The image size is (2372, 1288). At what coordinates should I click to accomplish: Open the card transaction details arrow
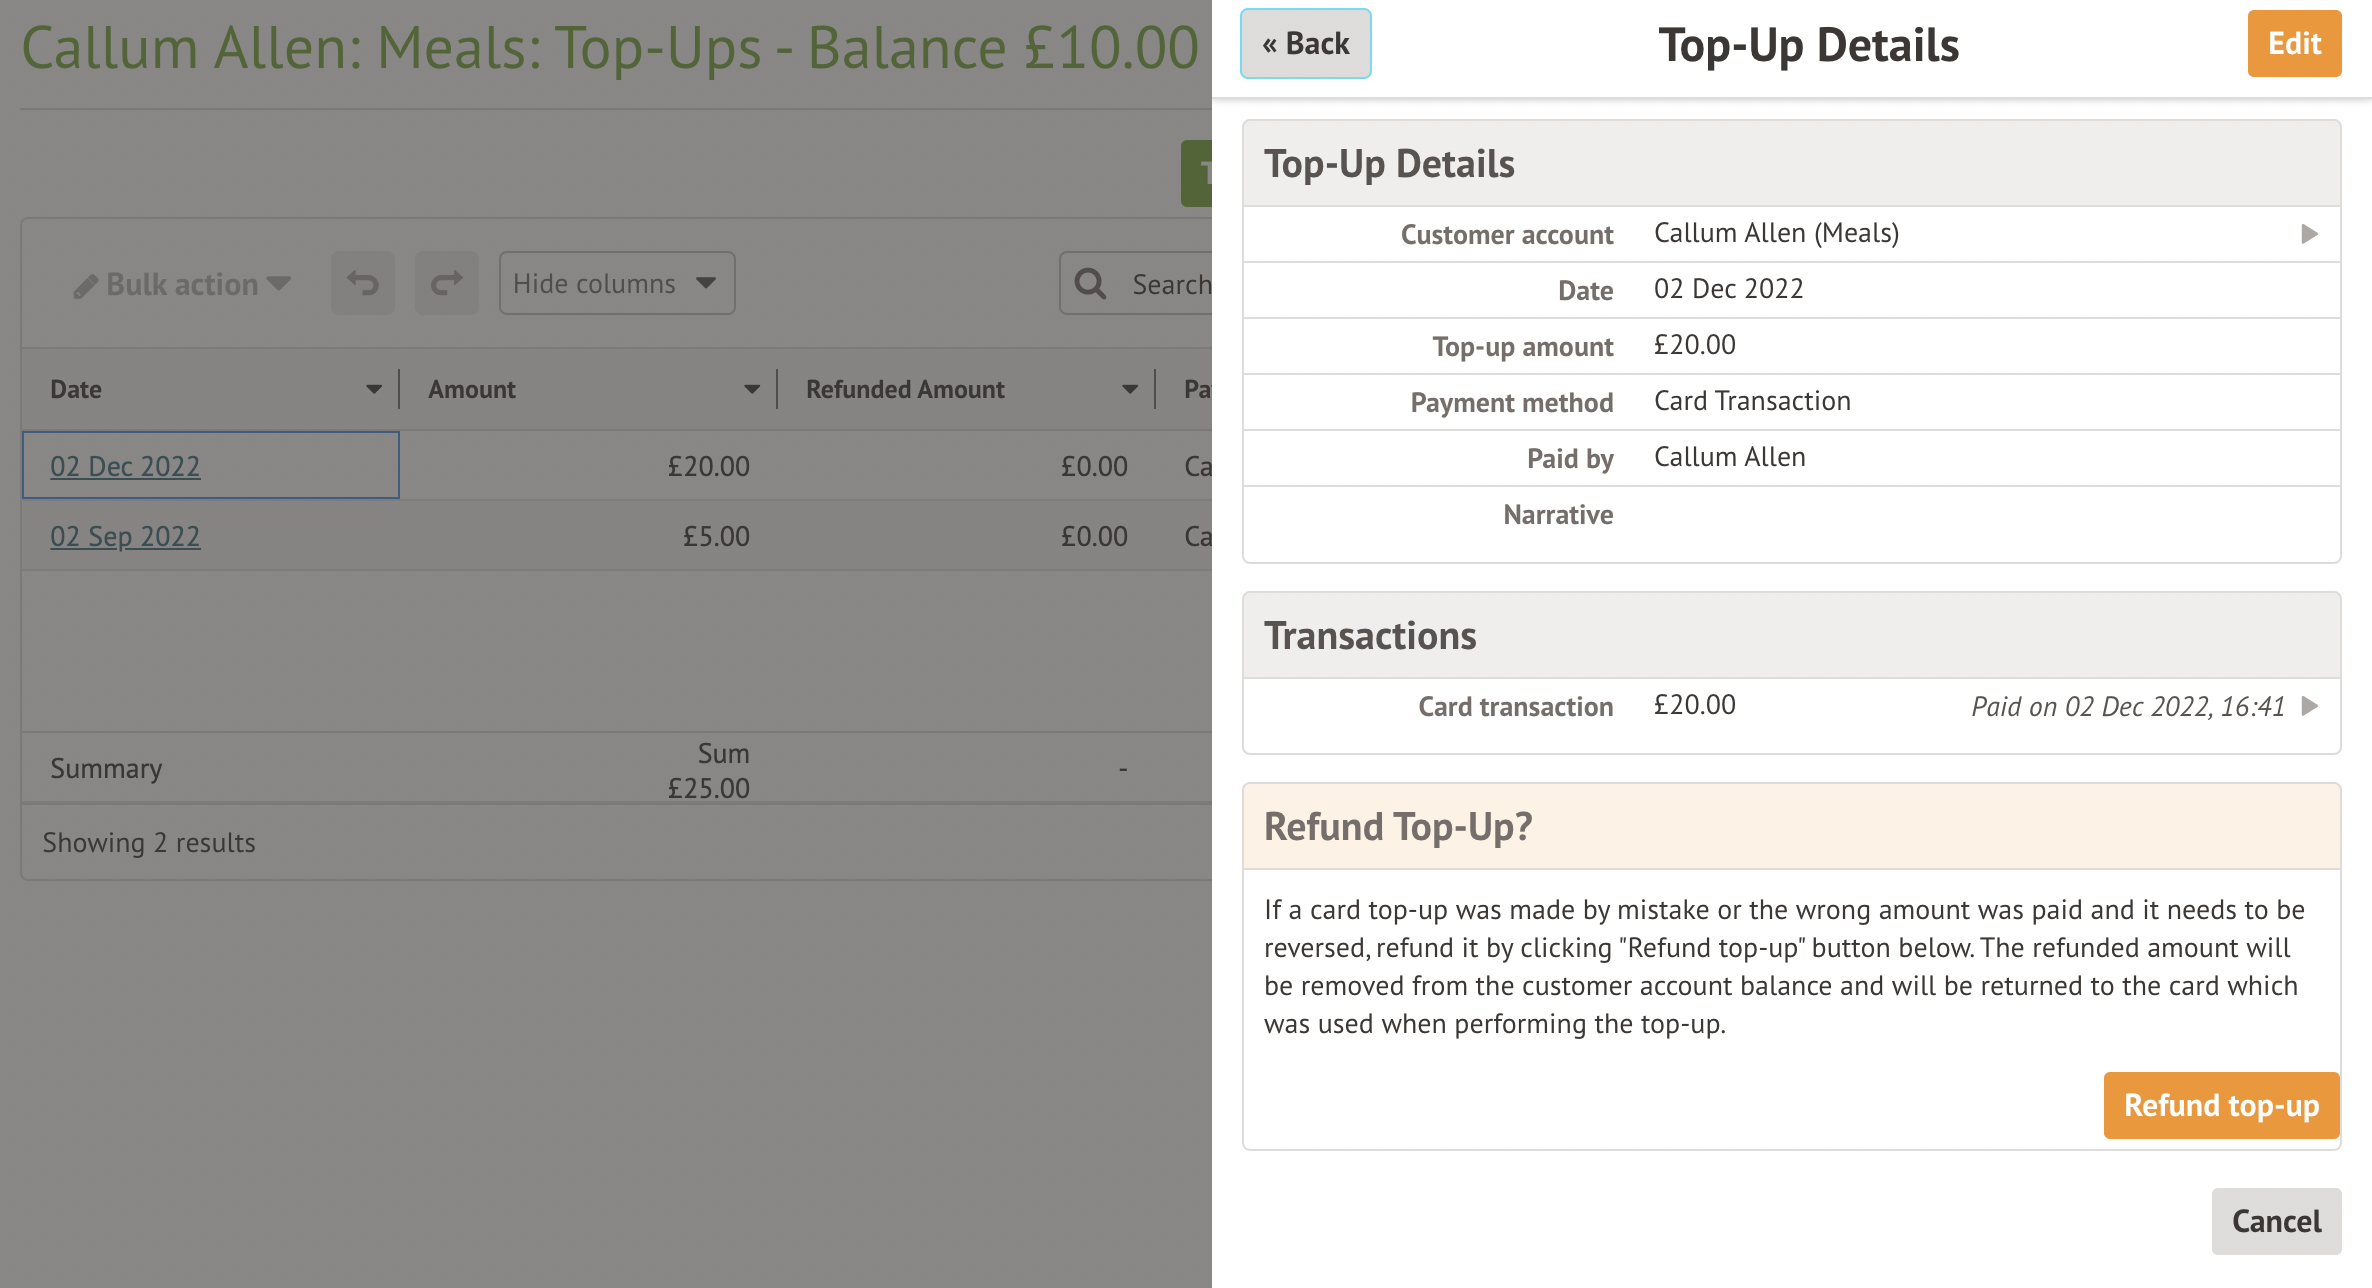click(x=2309, y=706)
